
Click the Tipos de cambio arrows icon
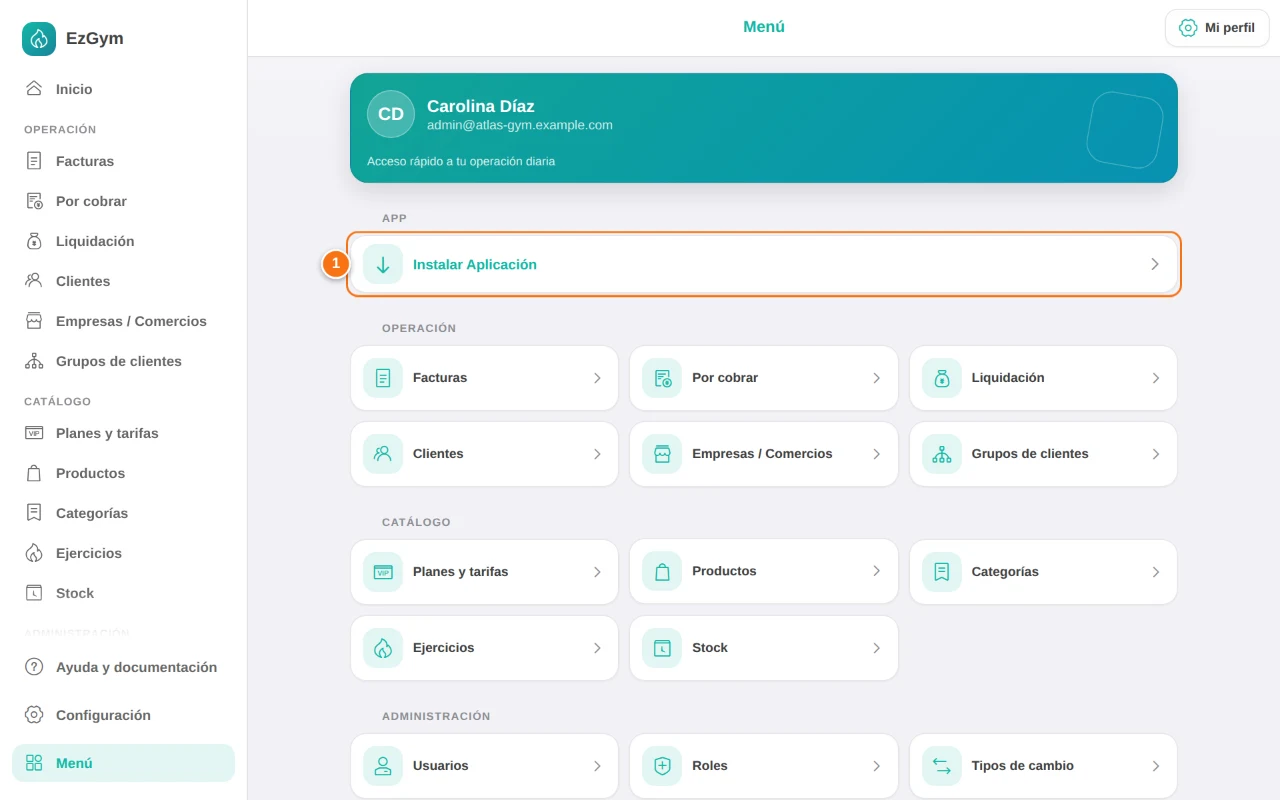point(942,766)
